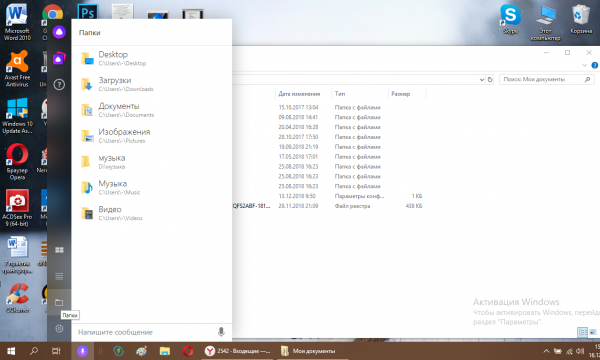Sort by Размер column header
Screen dimensions: 600x360
(x=406, y=94)
